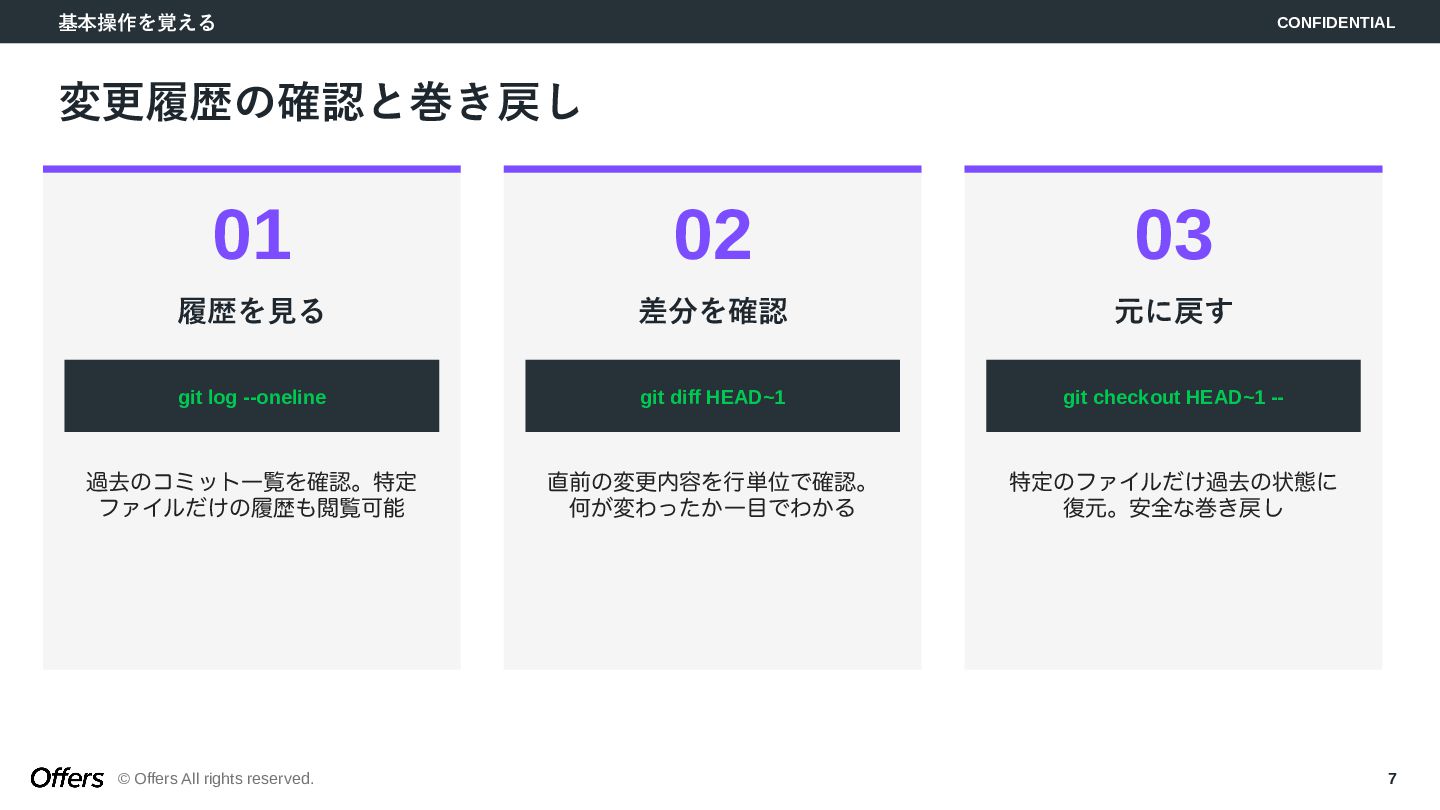Click the Offers All rights reserved copyright text
The height and width of the screenshot is (810, 1440).
click(216, 778)
